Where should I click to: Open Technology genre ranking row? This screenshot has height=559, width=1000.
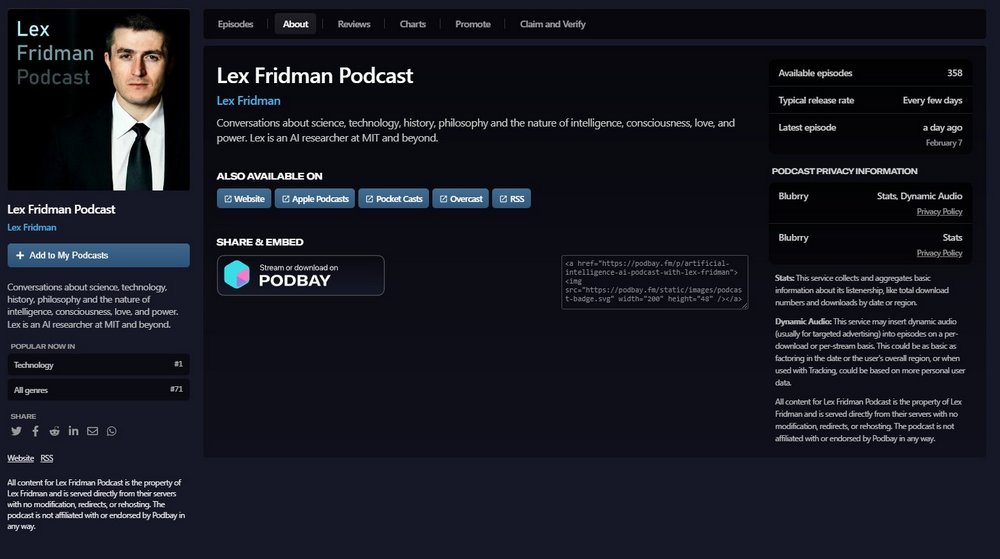(x=98, y=365)
